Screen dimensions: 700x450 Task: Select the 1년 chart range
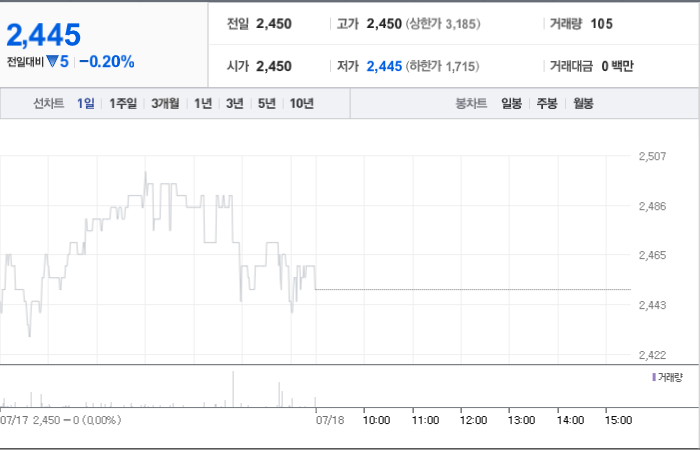[x=203, y=104]
